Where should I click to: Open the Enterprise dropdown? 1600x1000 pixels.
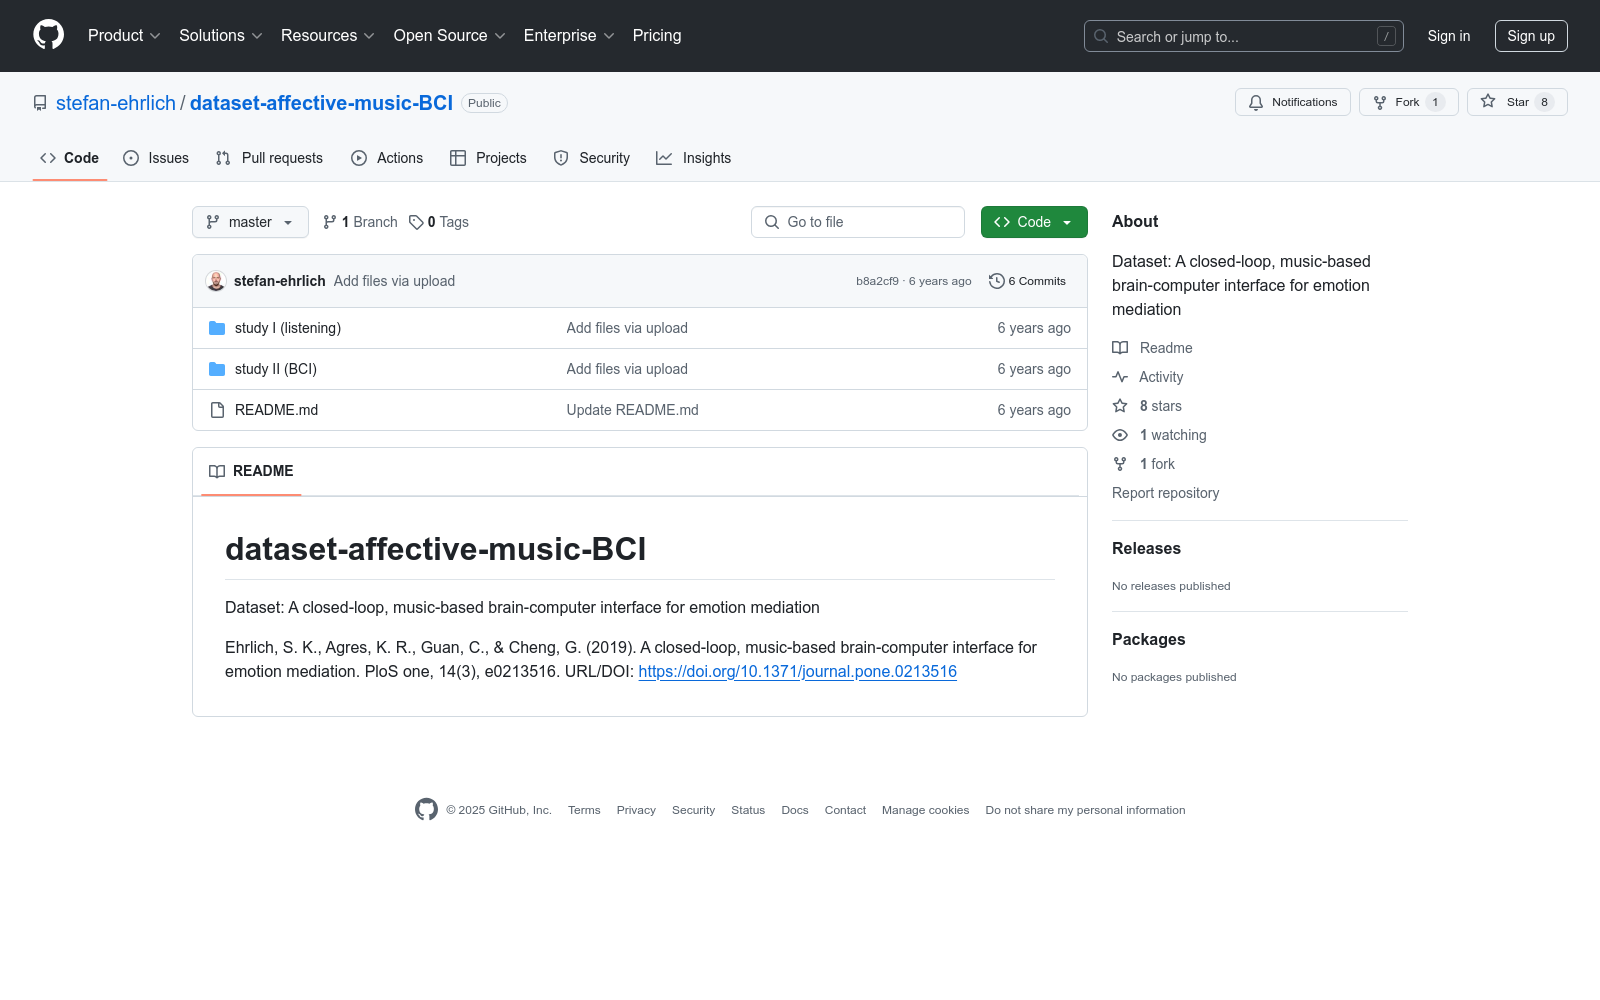pos(569,36)
